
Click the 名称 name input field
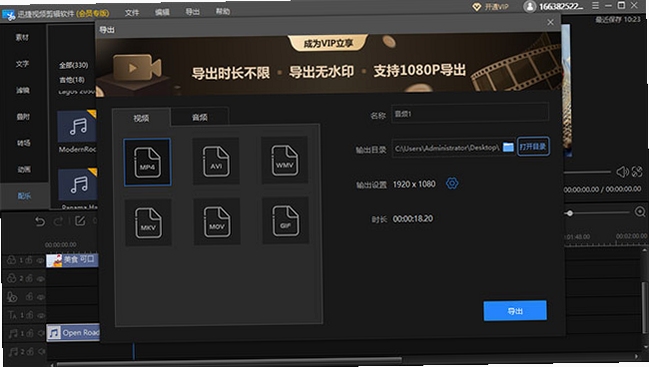[470, 113]
